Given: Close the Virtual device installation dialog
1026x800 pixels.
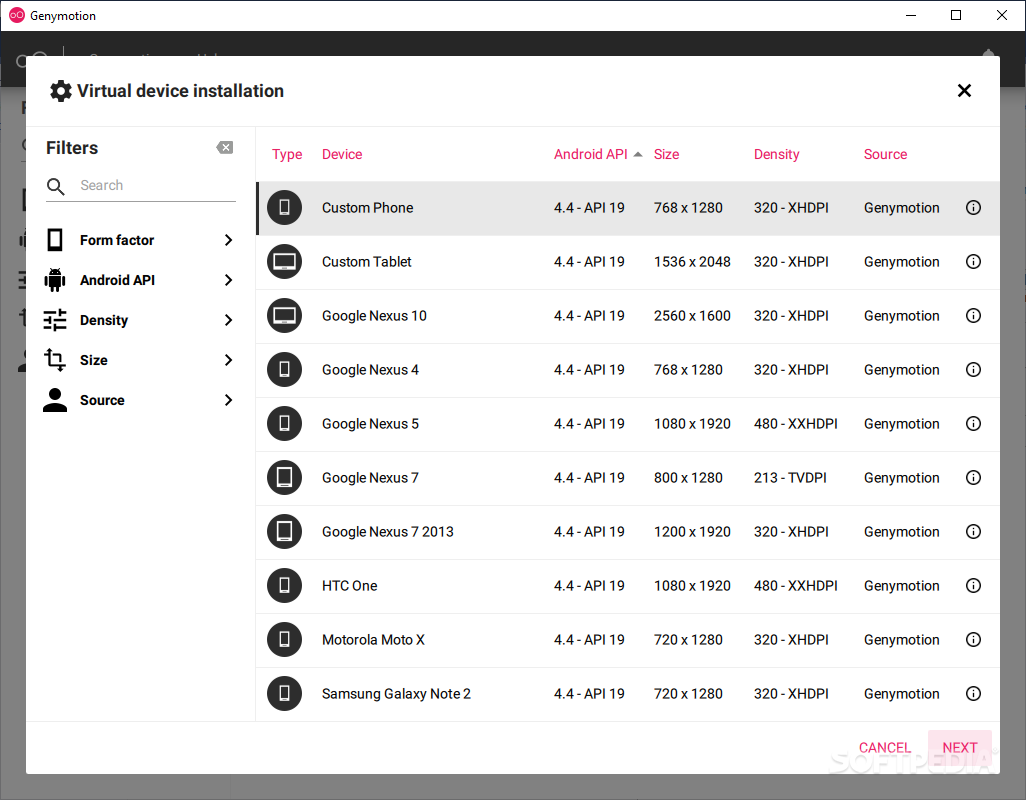Looking at the screenshot, I should pos(964,91).
